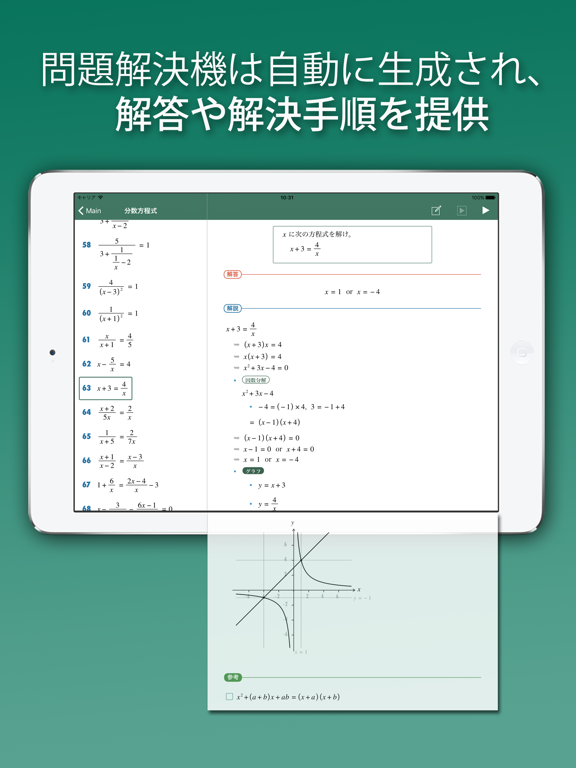The height and width of the screenshot is (768, 576).
Task: Tap the problem statement box
Action: (352, 244)
